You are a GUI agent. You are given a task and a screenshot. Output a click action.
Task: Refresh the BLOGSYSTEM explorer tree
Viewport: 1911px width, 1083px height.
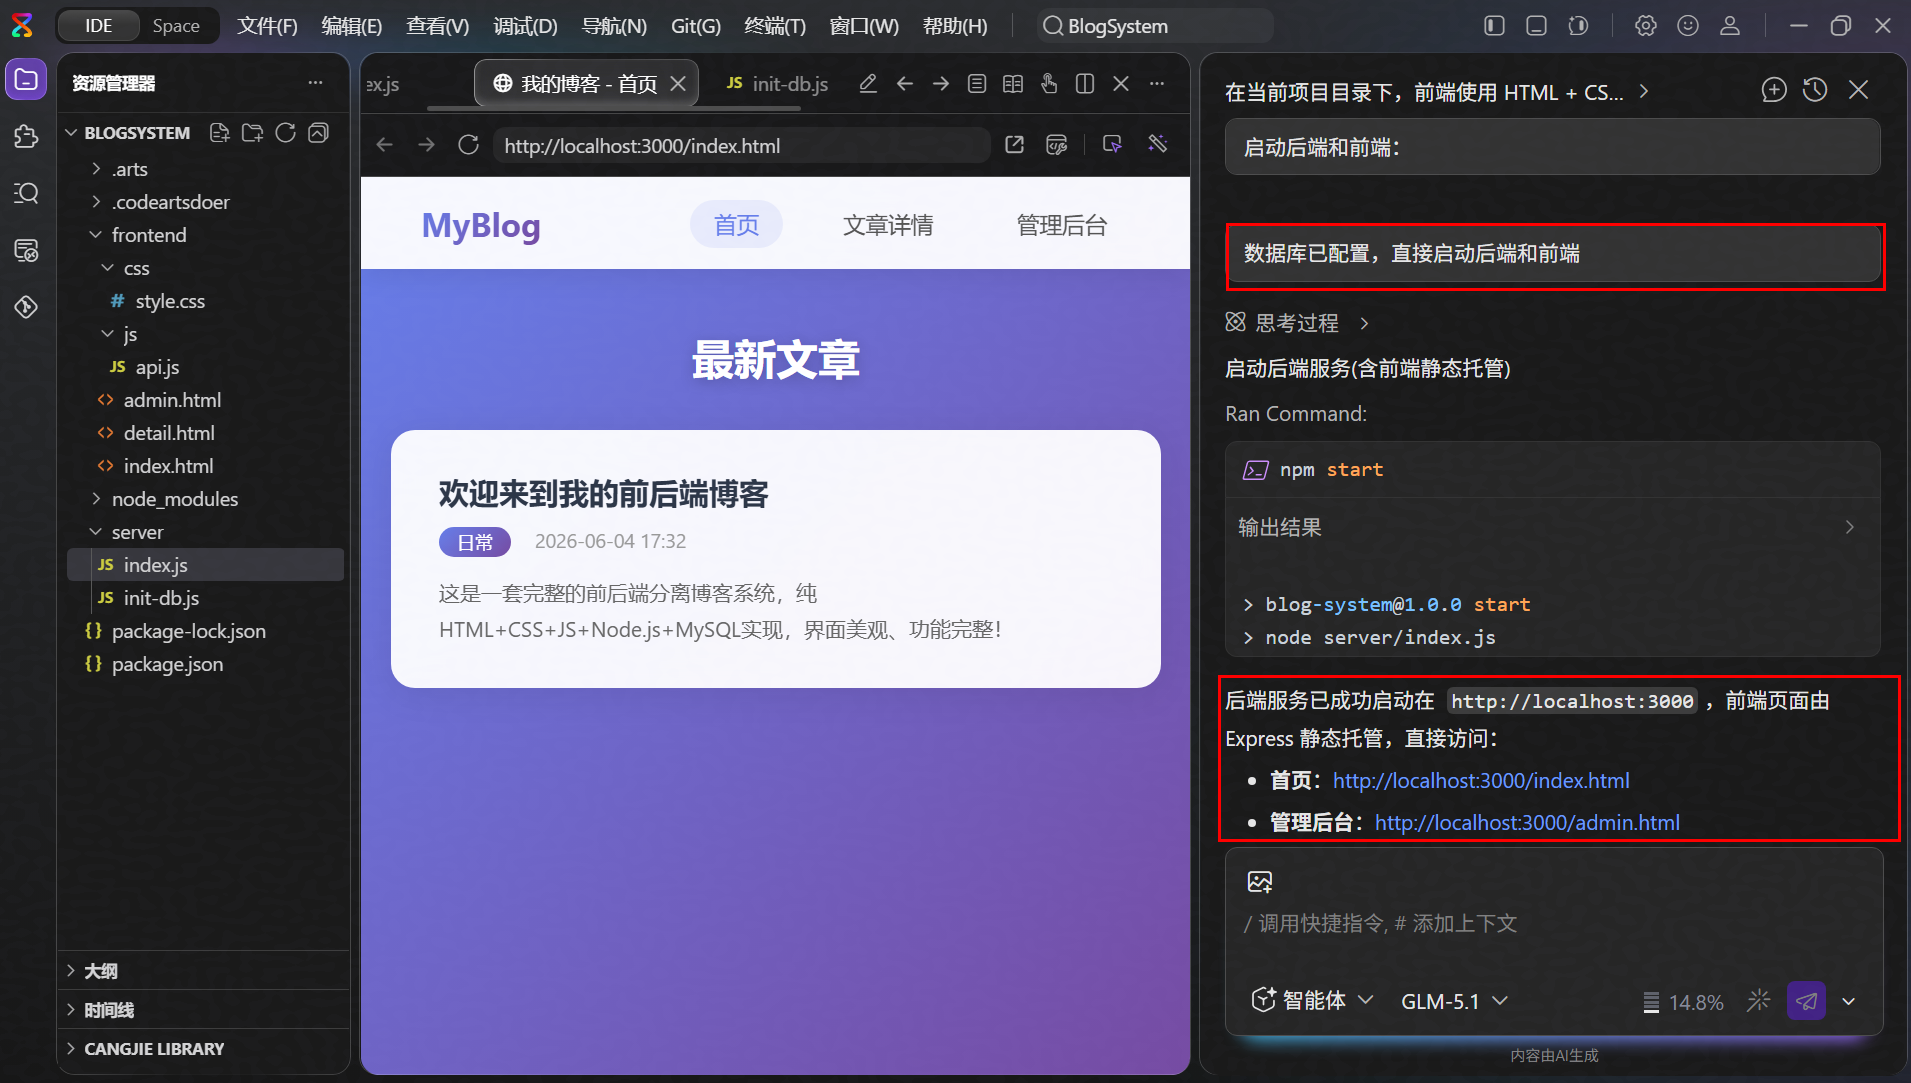tap(286, 133)
